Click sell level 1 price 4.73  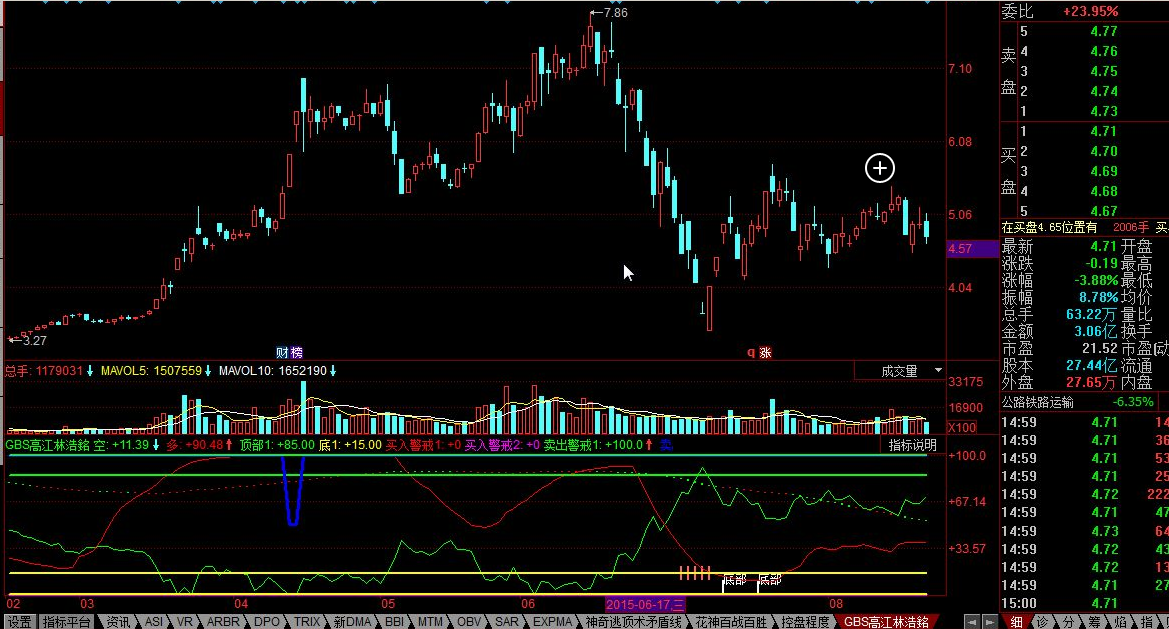[x=1103, y=111]
